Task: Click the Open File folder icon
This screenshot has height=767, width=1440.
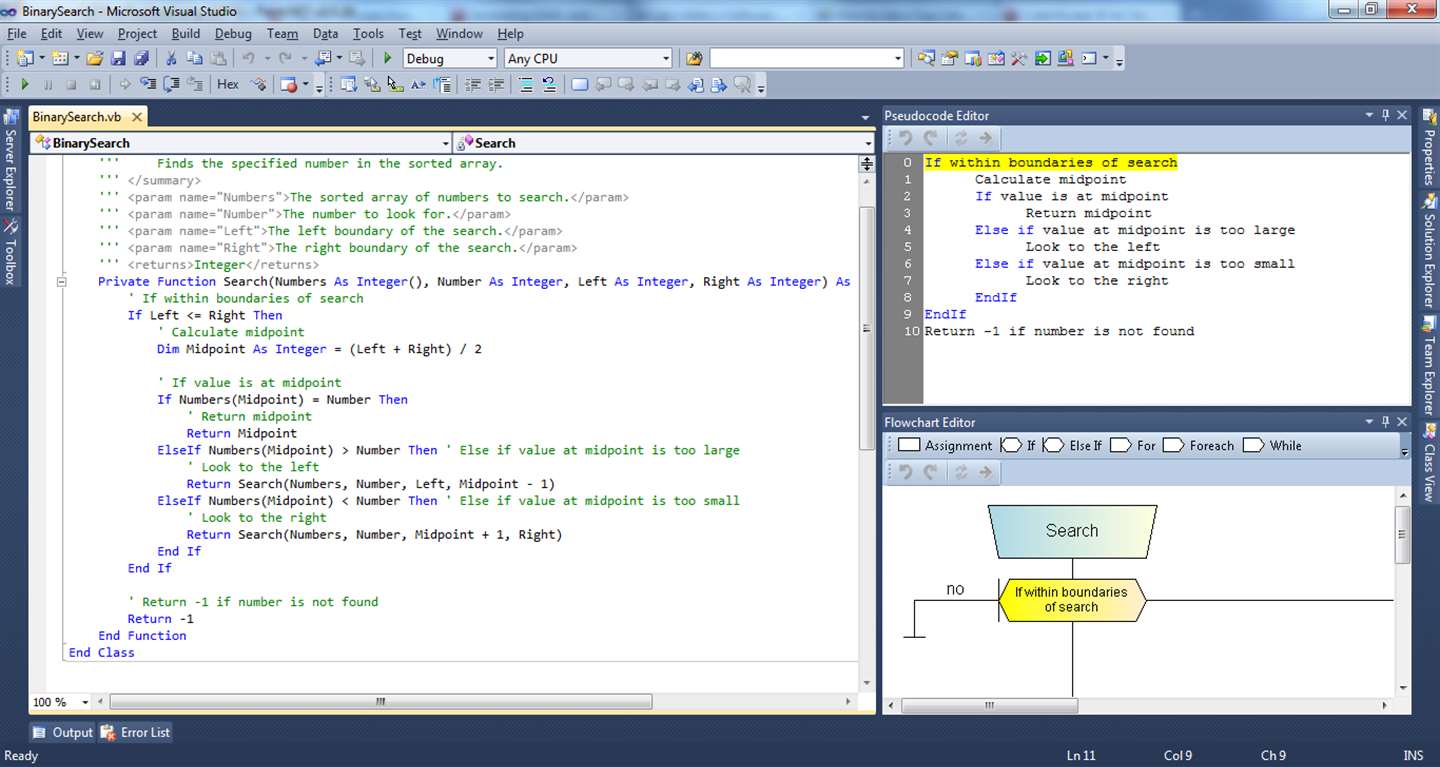Action: click(94, 59)
